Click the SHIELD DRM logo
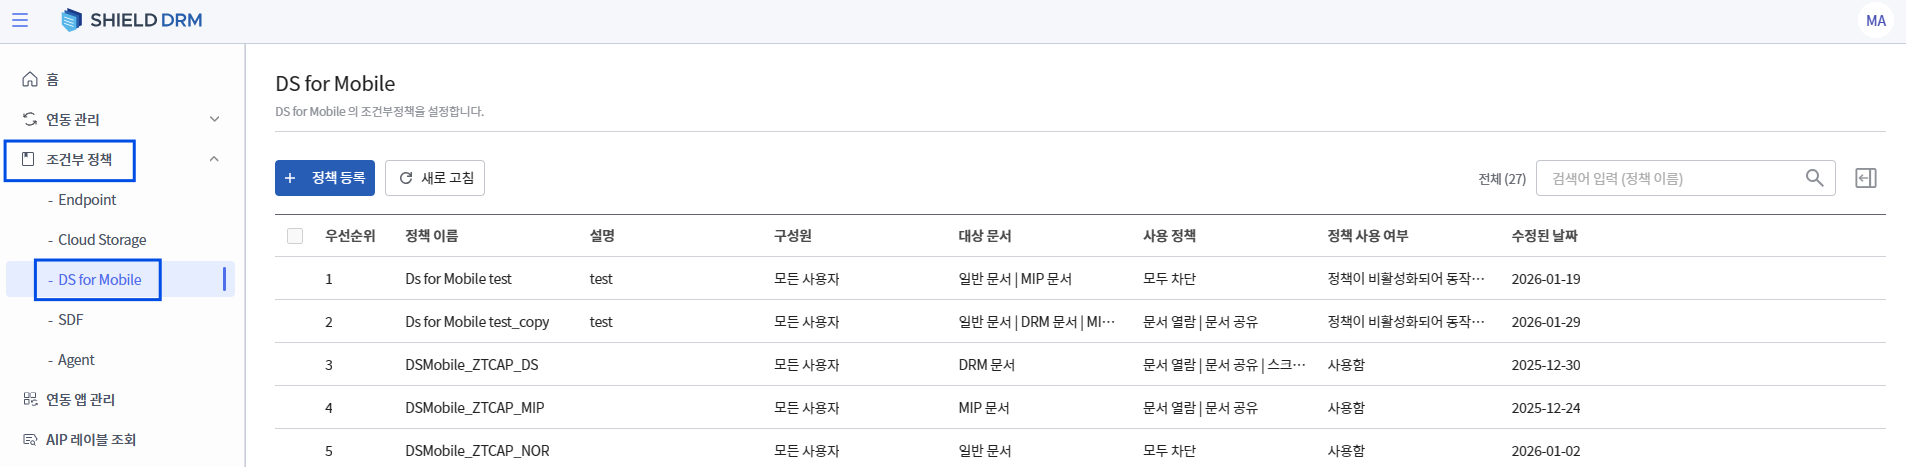Image resolution: width=1906 pixels, height=467 pixels. tap(132, 20)
